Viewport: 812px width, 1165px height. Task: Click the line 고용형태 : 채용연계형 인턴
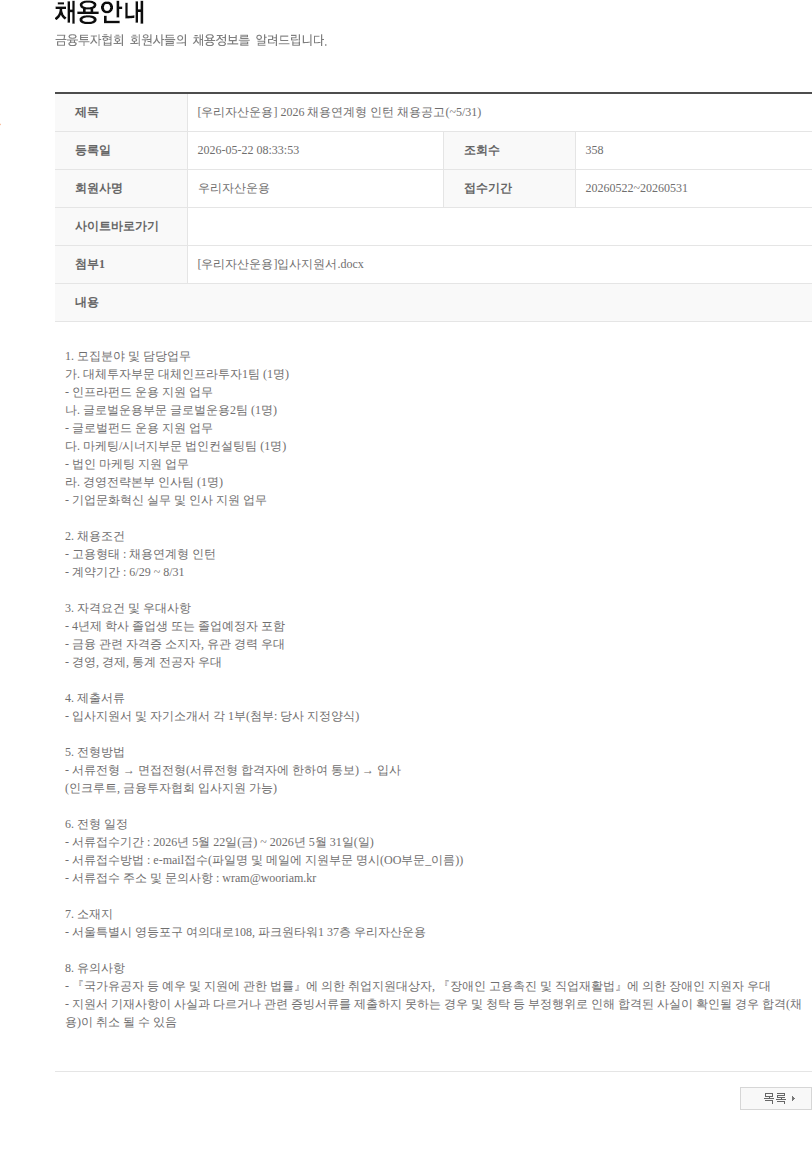tap(140, 554)
